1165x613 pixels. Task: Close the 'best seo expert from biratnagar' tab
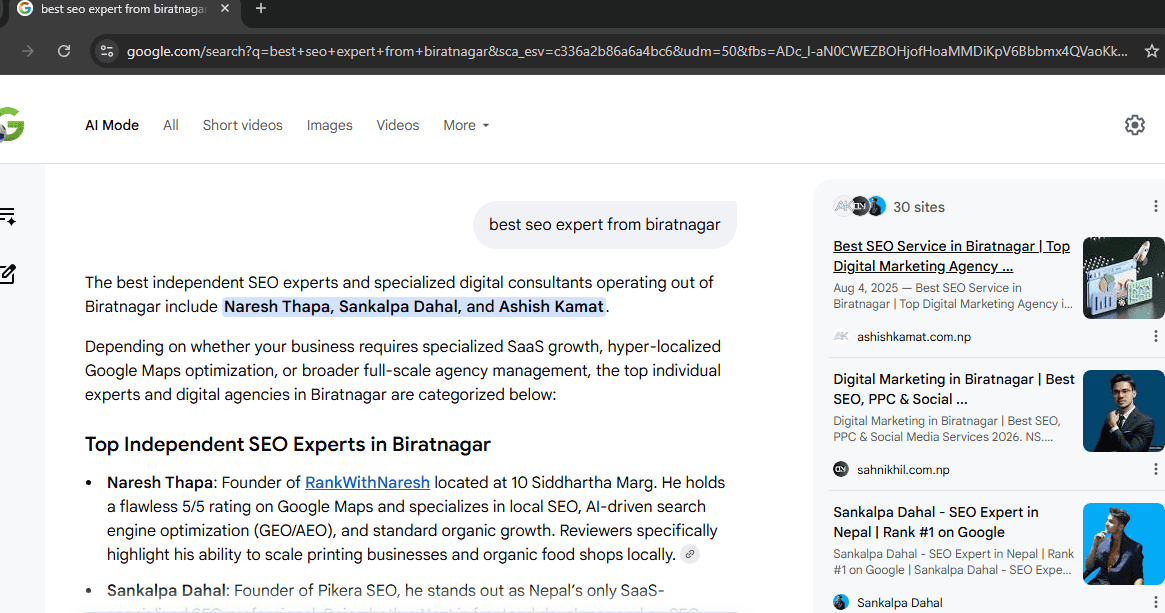pos(225,9)
